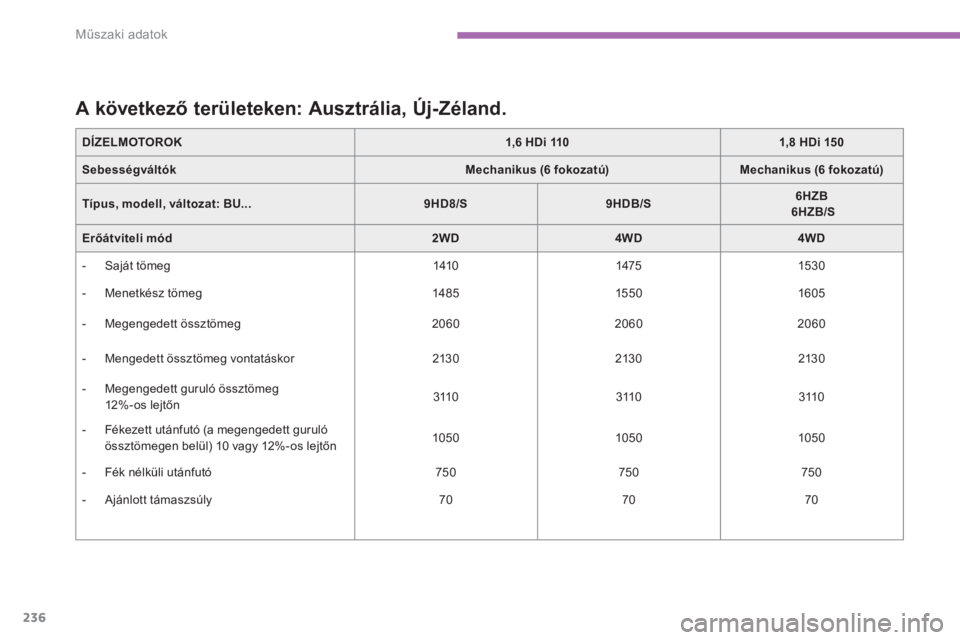Click '750' in the 9HDB/S column
This screenshot has width=960, height=640.
629,472
